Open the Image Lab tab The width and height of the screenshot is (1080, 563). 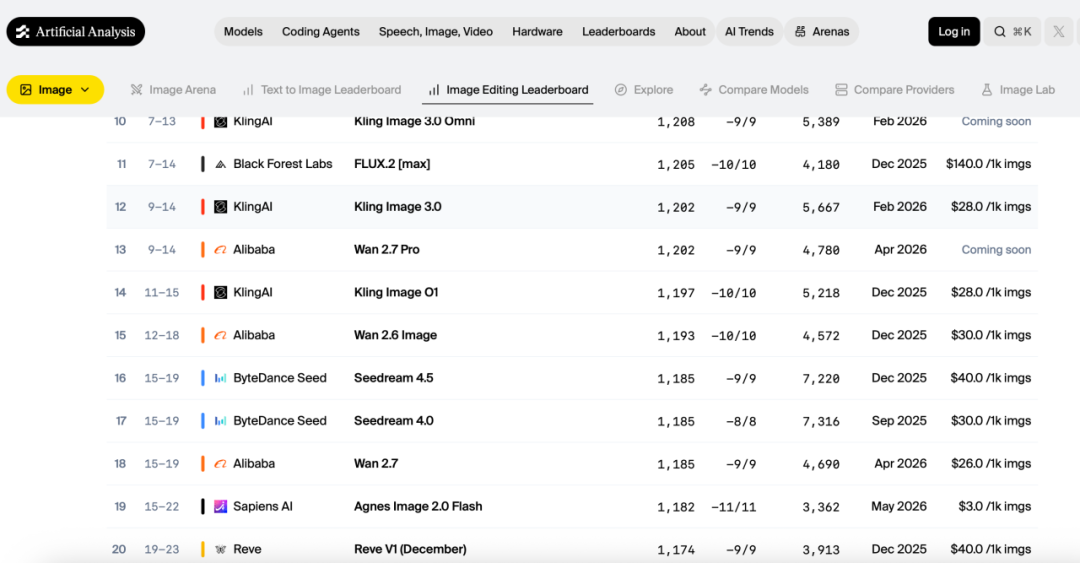[1018, 90]
